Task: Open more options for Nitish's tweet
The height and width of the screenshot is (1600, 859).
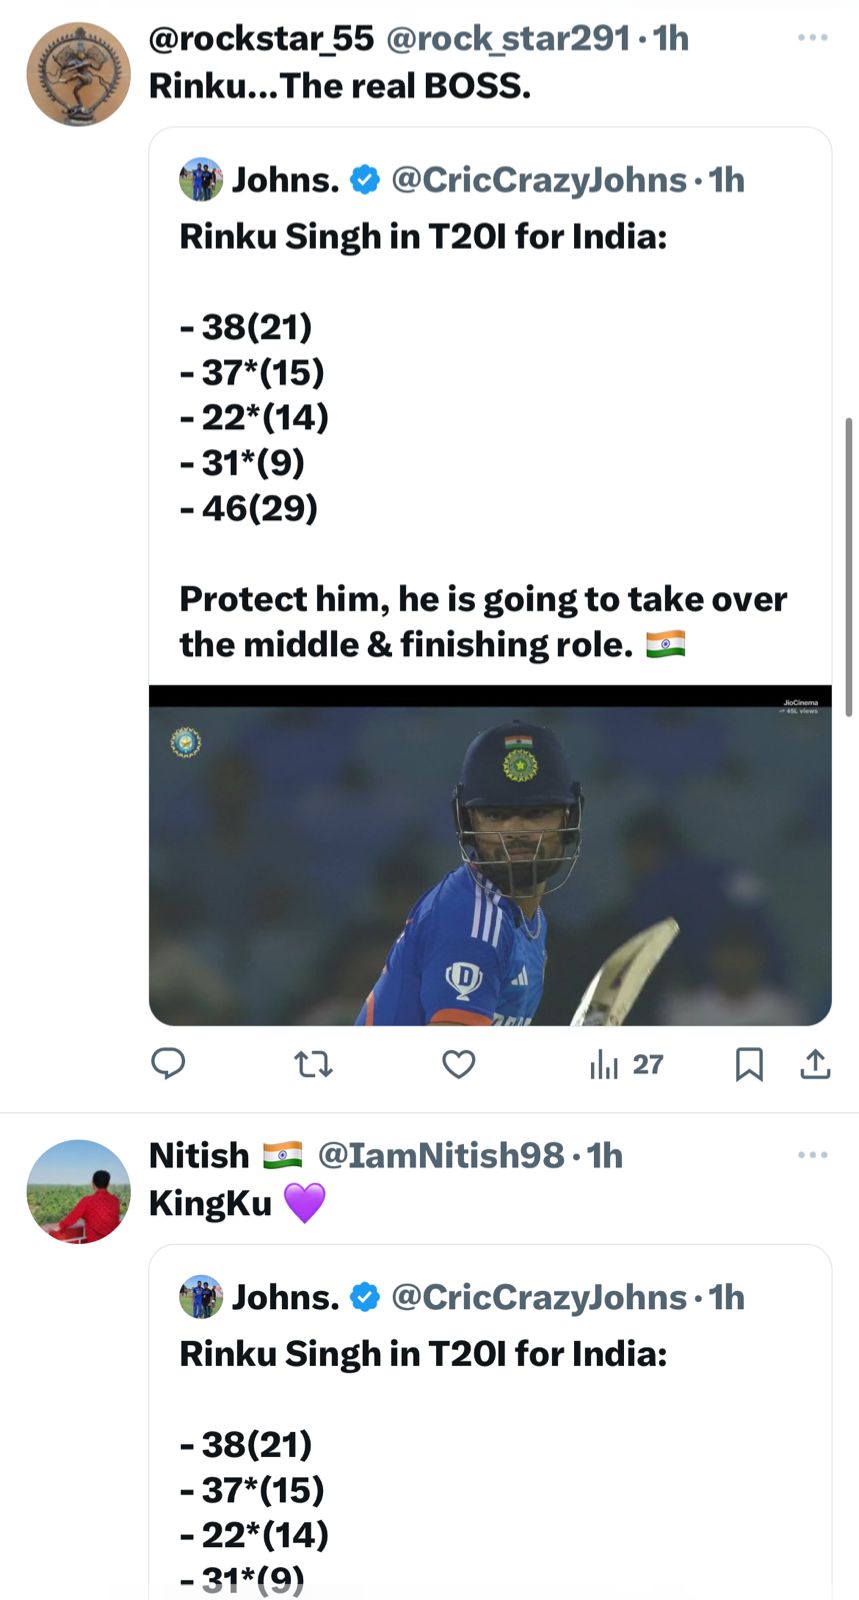Action: tap(812, 1155)
